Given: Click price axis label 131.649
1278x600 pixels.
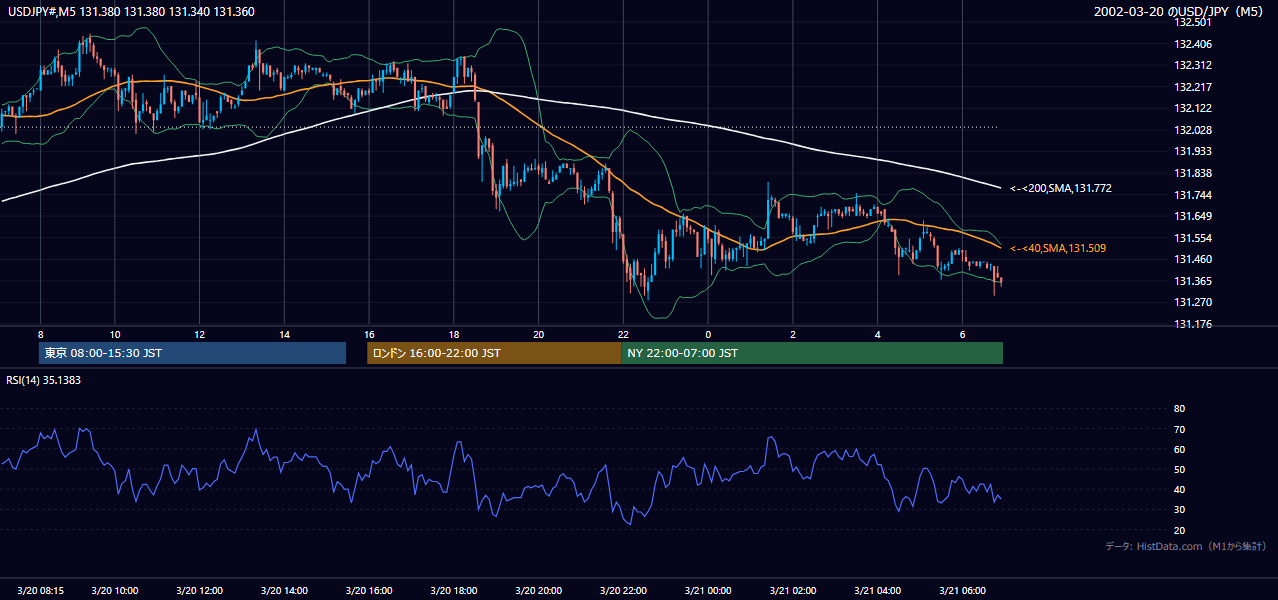Looking at the screenshot, I should pyautogui.click(x=1192, y=216).
